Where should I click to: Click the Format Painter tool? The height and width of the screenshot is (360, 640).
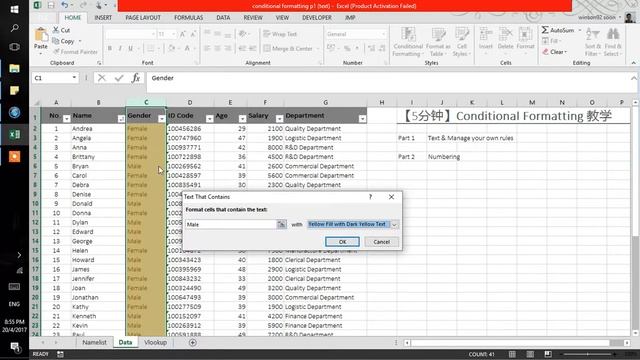(x=75, y=52)
